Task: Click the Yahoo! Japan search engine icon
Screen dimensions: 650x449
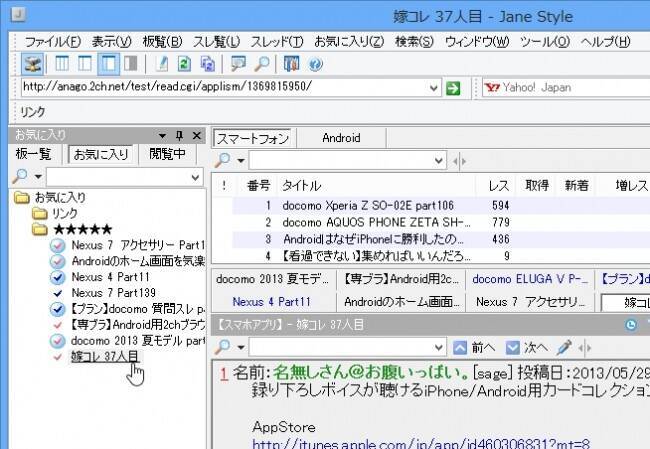Action: coord(492,88)
